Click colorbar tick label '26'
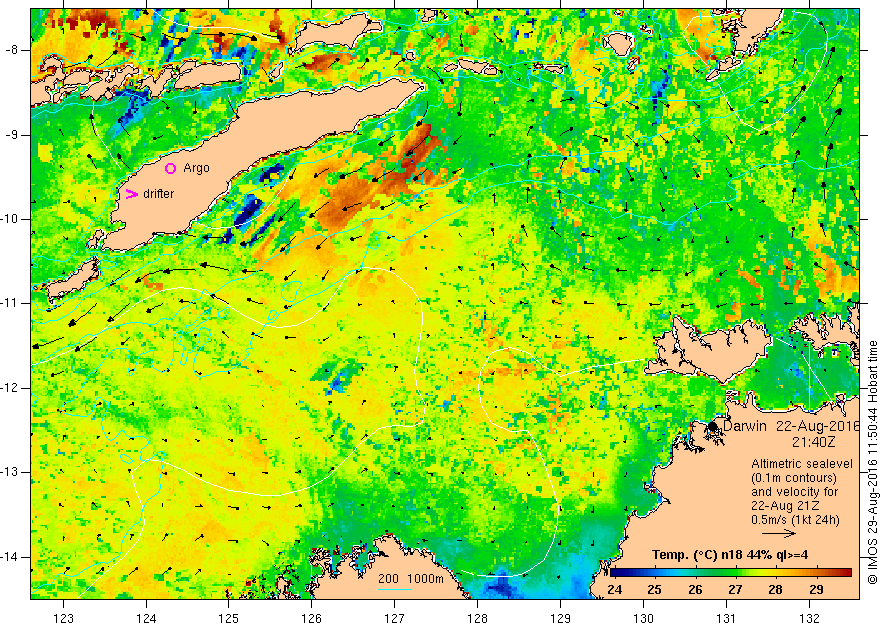 [x=695, y=590]
